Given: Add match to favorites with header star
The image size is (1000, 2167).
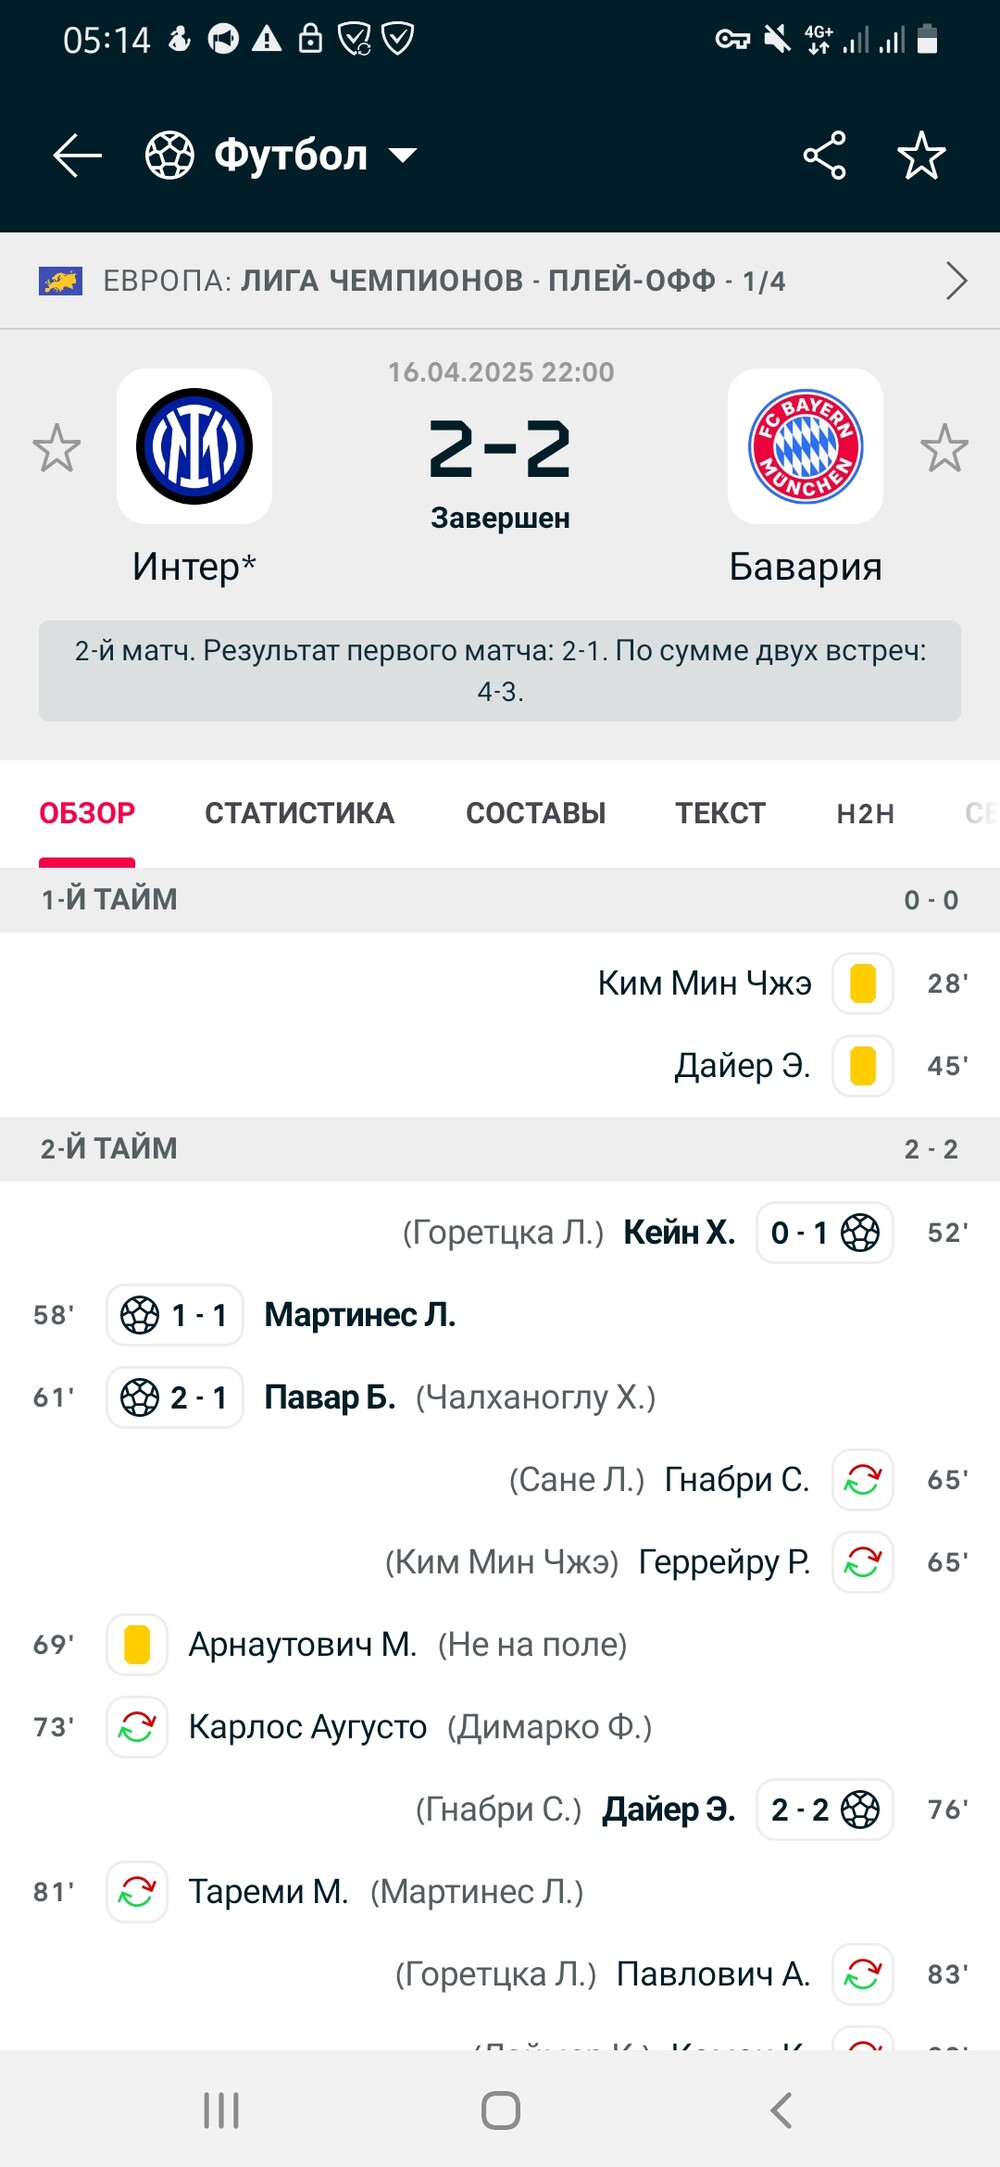Looking at the screenshot, I should tap(921, 156).
